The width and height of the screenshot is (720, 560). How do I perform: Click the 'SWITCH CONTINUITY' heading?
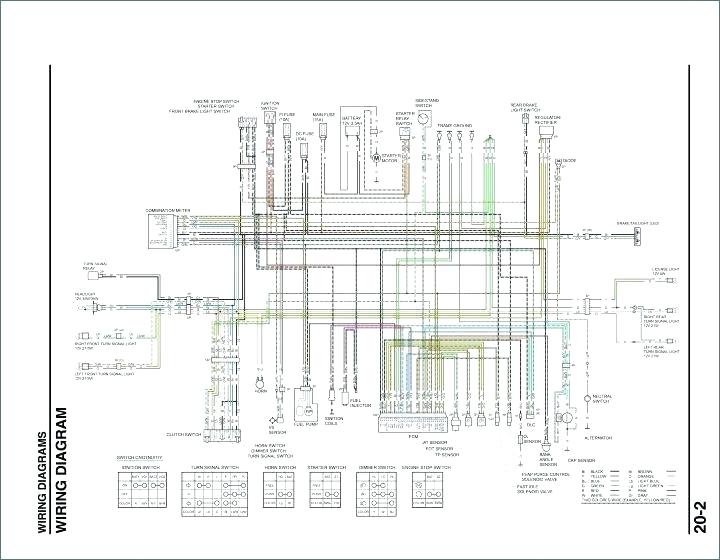(x=140, y=458)
